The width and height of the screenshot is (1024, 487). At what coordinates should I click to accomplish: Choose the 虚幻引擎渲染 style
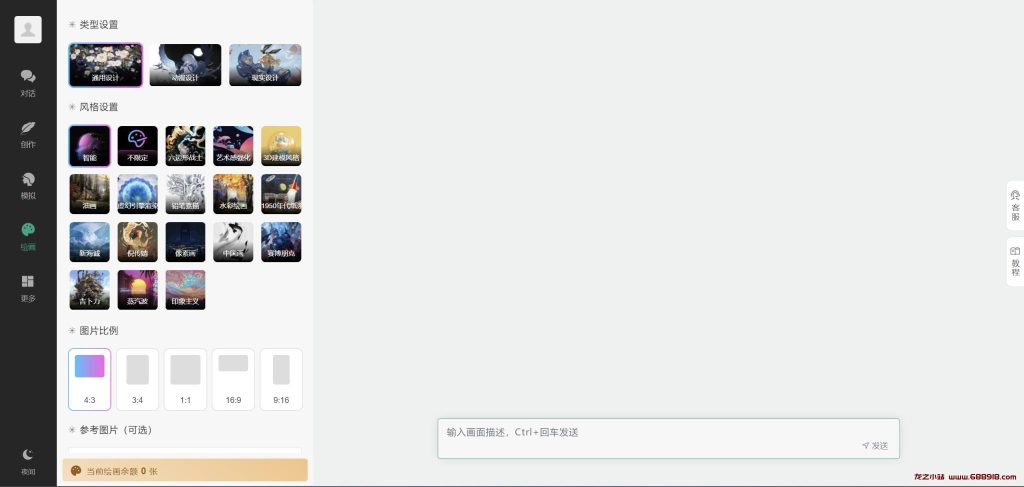coord(138,194)
